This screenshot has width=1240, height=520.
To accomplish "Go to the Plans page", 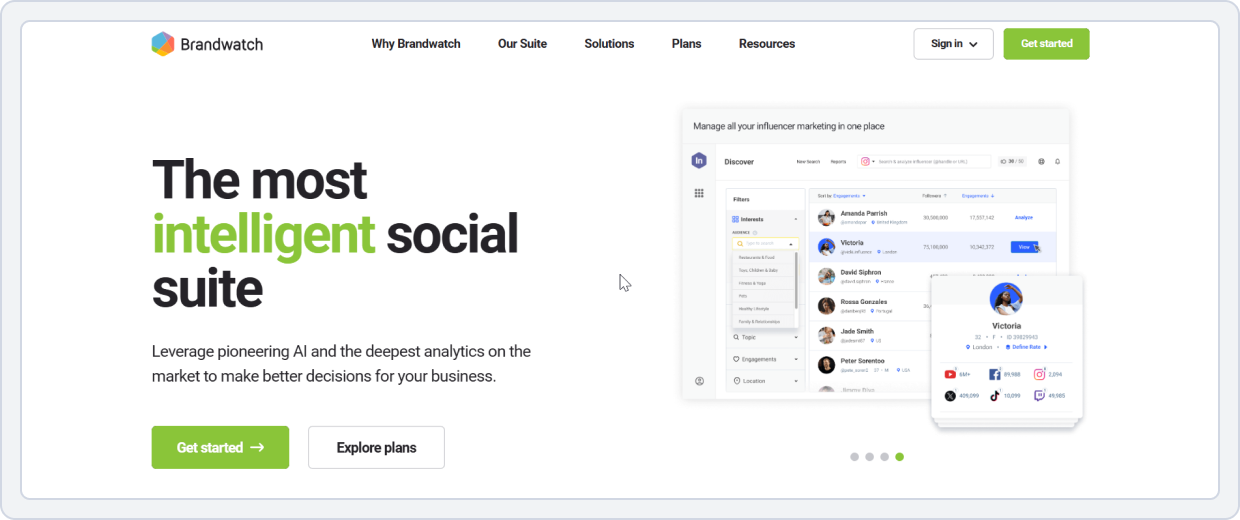I will point(686,44).
